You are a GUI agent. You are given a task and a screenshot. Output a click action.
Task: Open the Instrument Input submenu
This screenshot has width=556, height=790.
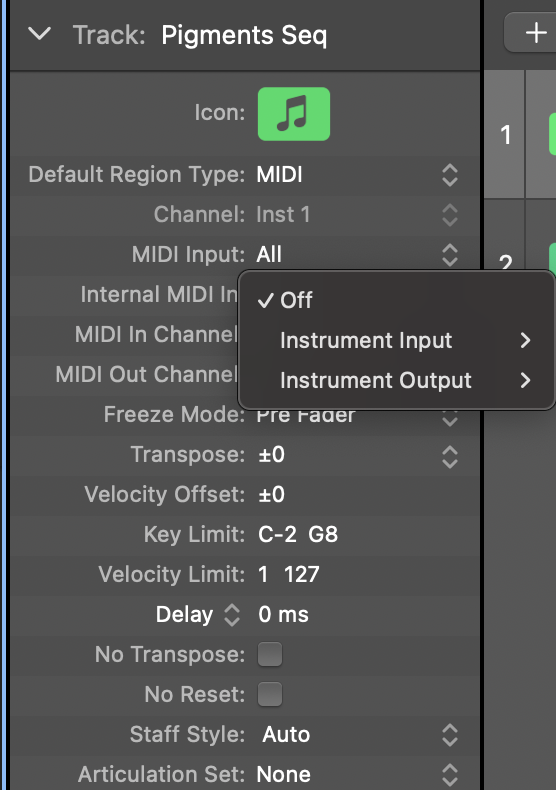point(396,340)
